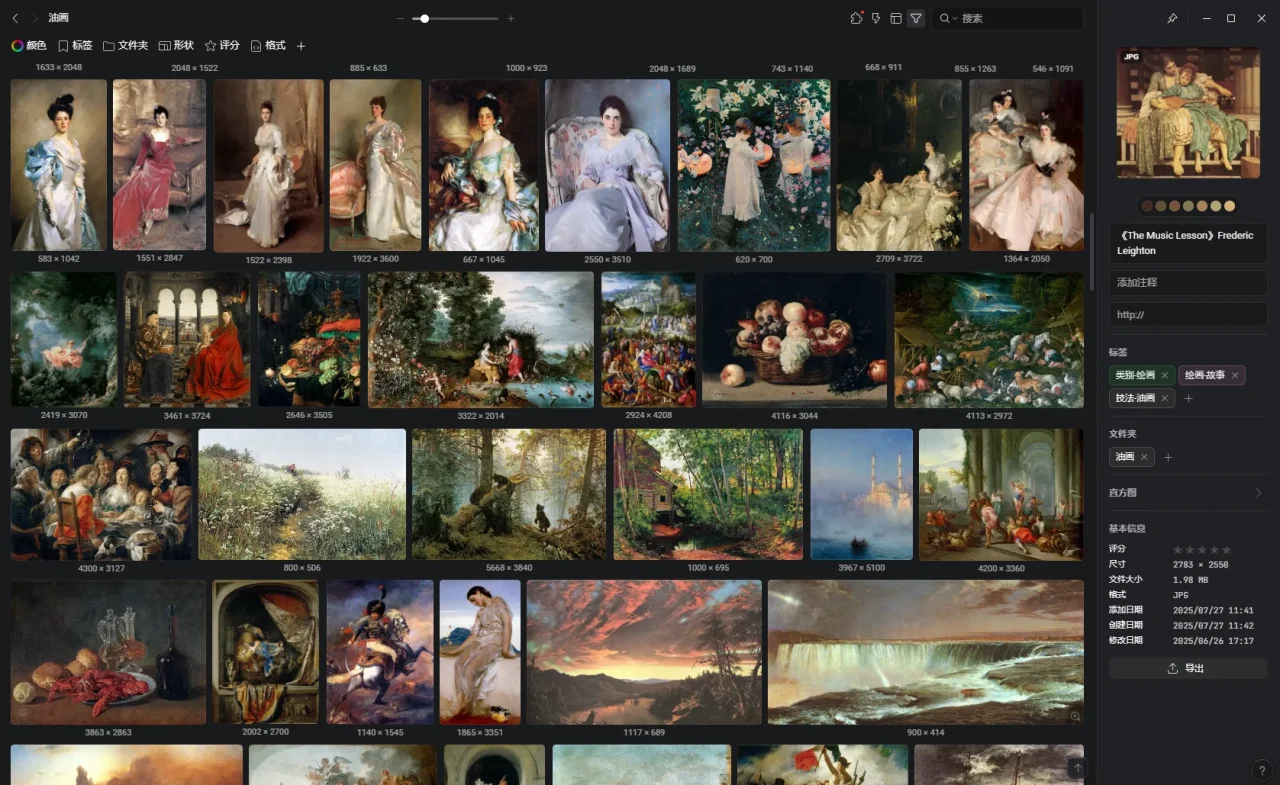Add a new filter with plus icon
The width and height of the screenshot is (1280, 785).
click(x=301, y=46)
